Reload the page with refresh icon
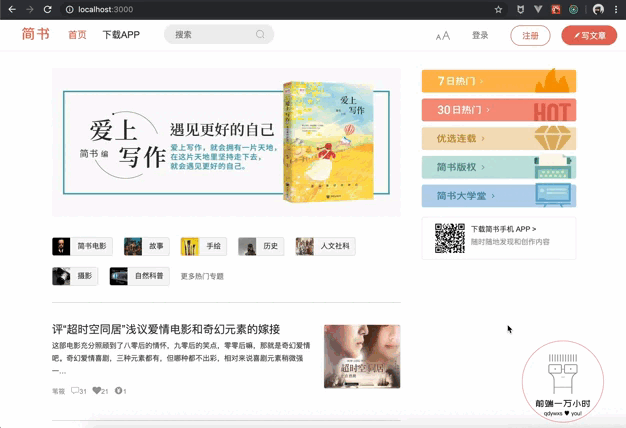This screenshot has width=626, height=428. pyautogui.click(x=48, y=9)
